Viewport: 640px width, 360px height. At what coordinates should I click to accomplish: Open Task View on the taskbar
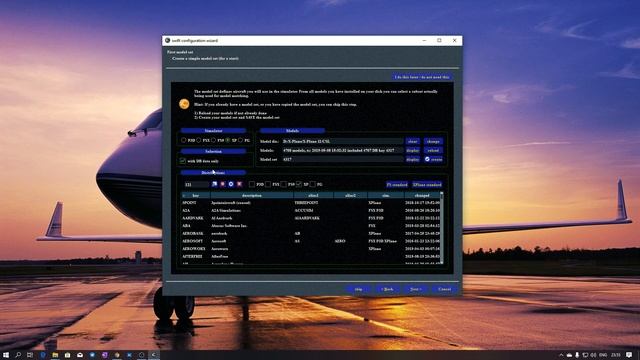[x=30, y=355]
